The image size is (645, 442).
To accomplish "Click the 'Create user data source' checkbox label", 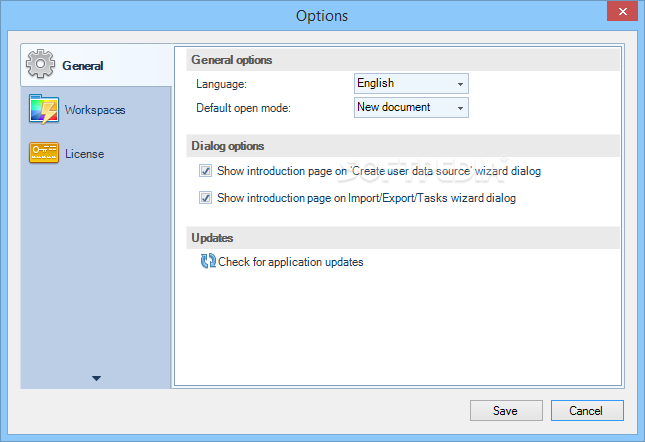I will tap(379, 171).
